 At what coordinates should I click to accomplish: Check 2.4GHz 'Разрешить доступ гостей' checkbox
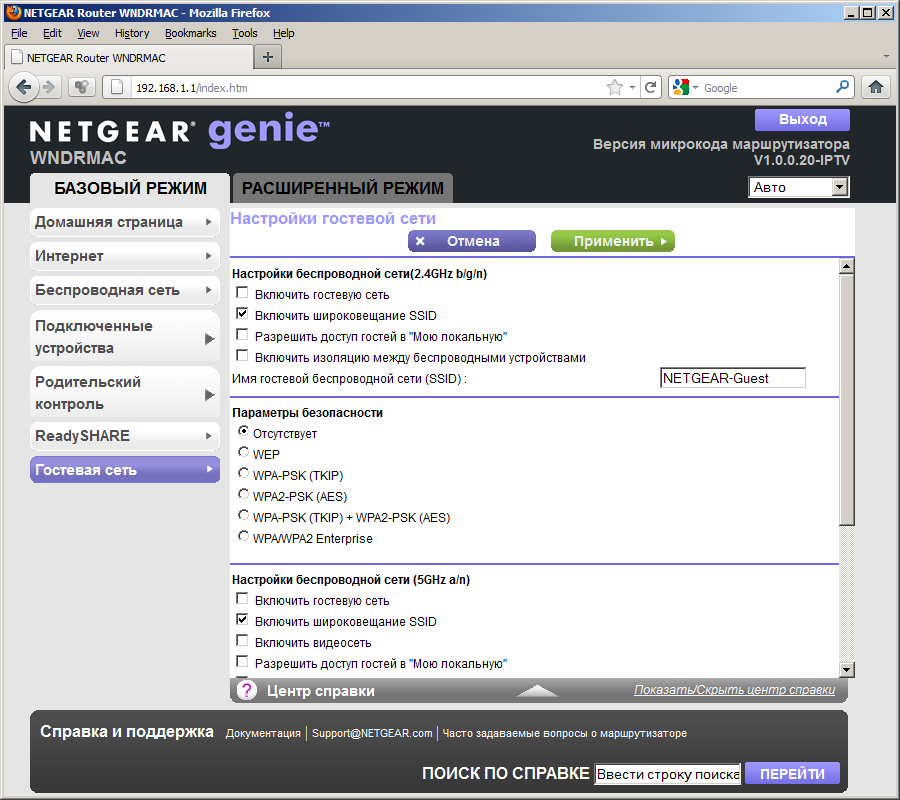242,335
